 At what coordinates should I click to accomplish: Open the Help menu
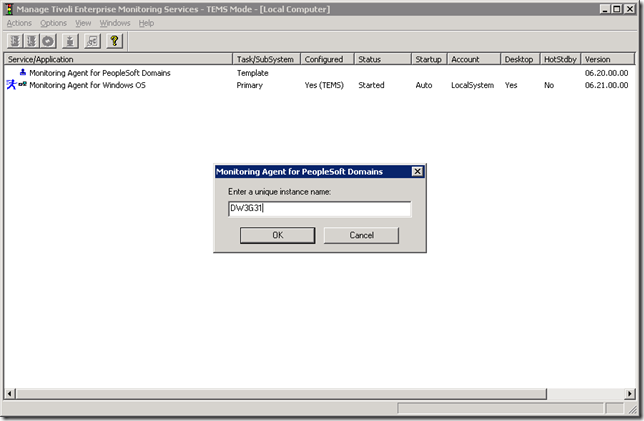[x=146, y=23]
